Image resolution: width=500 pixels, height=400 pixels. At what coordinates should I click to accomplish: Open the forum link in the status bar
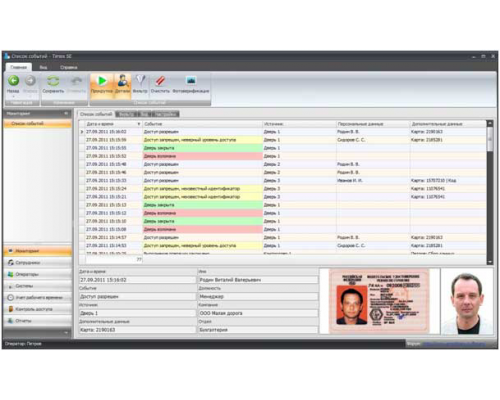[454, 343]
